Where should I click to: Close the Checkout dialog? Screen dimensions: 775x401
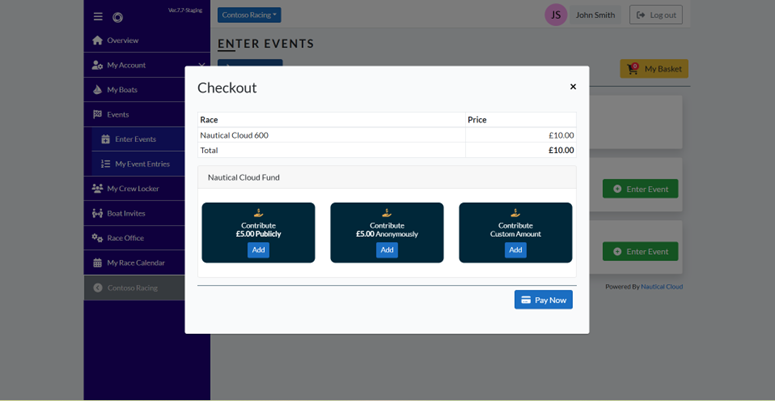[573, 87]
